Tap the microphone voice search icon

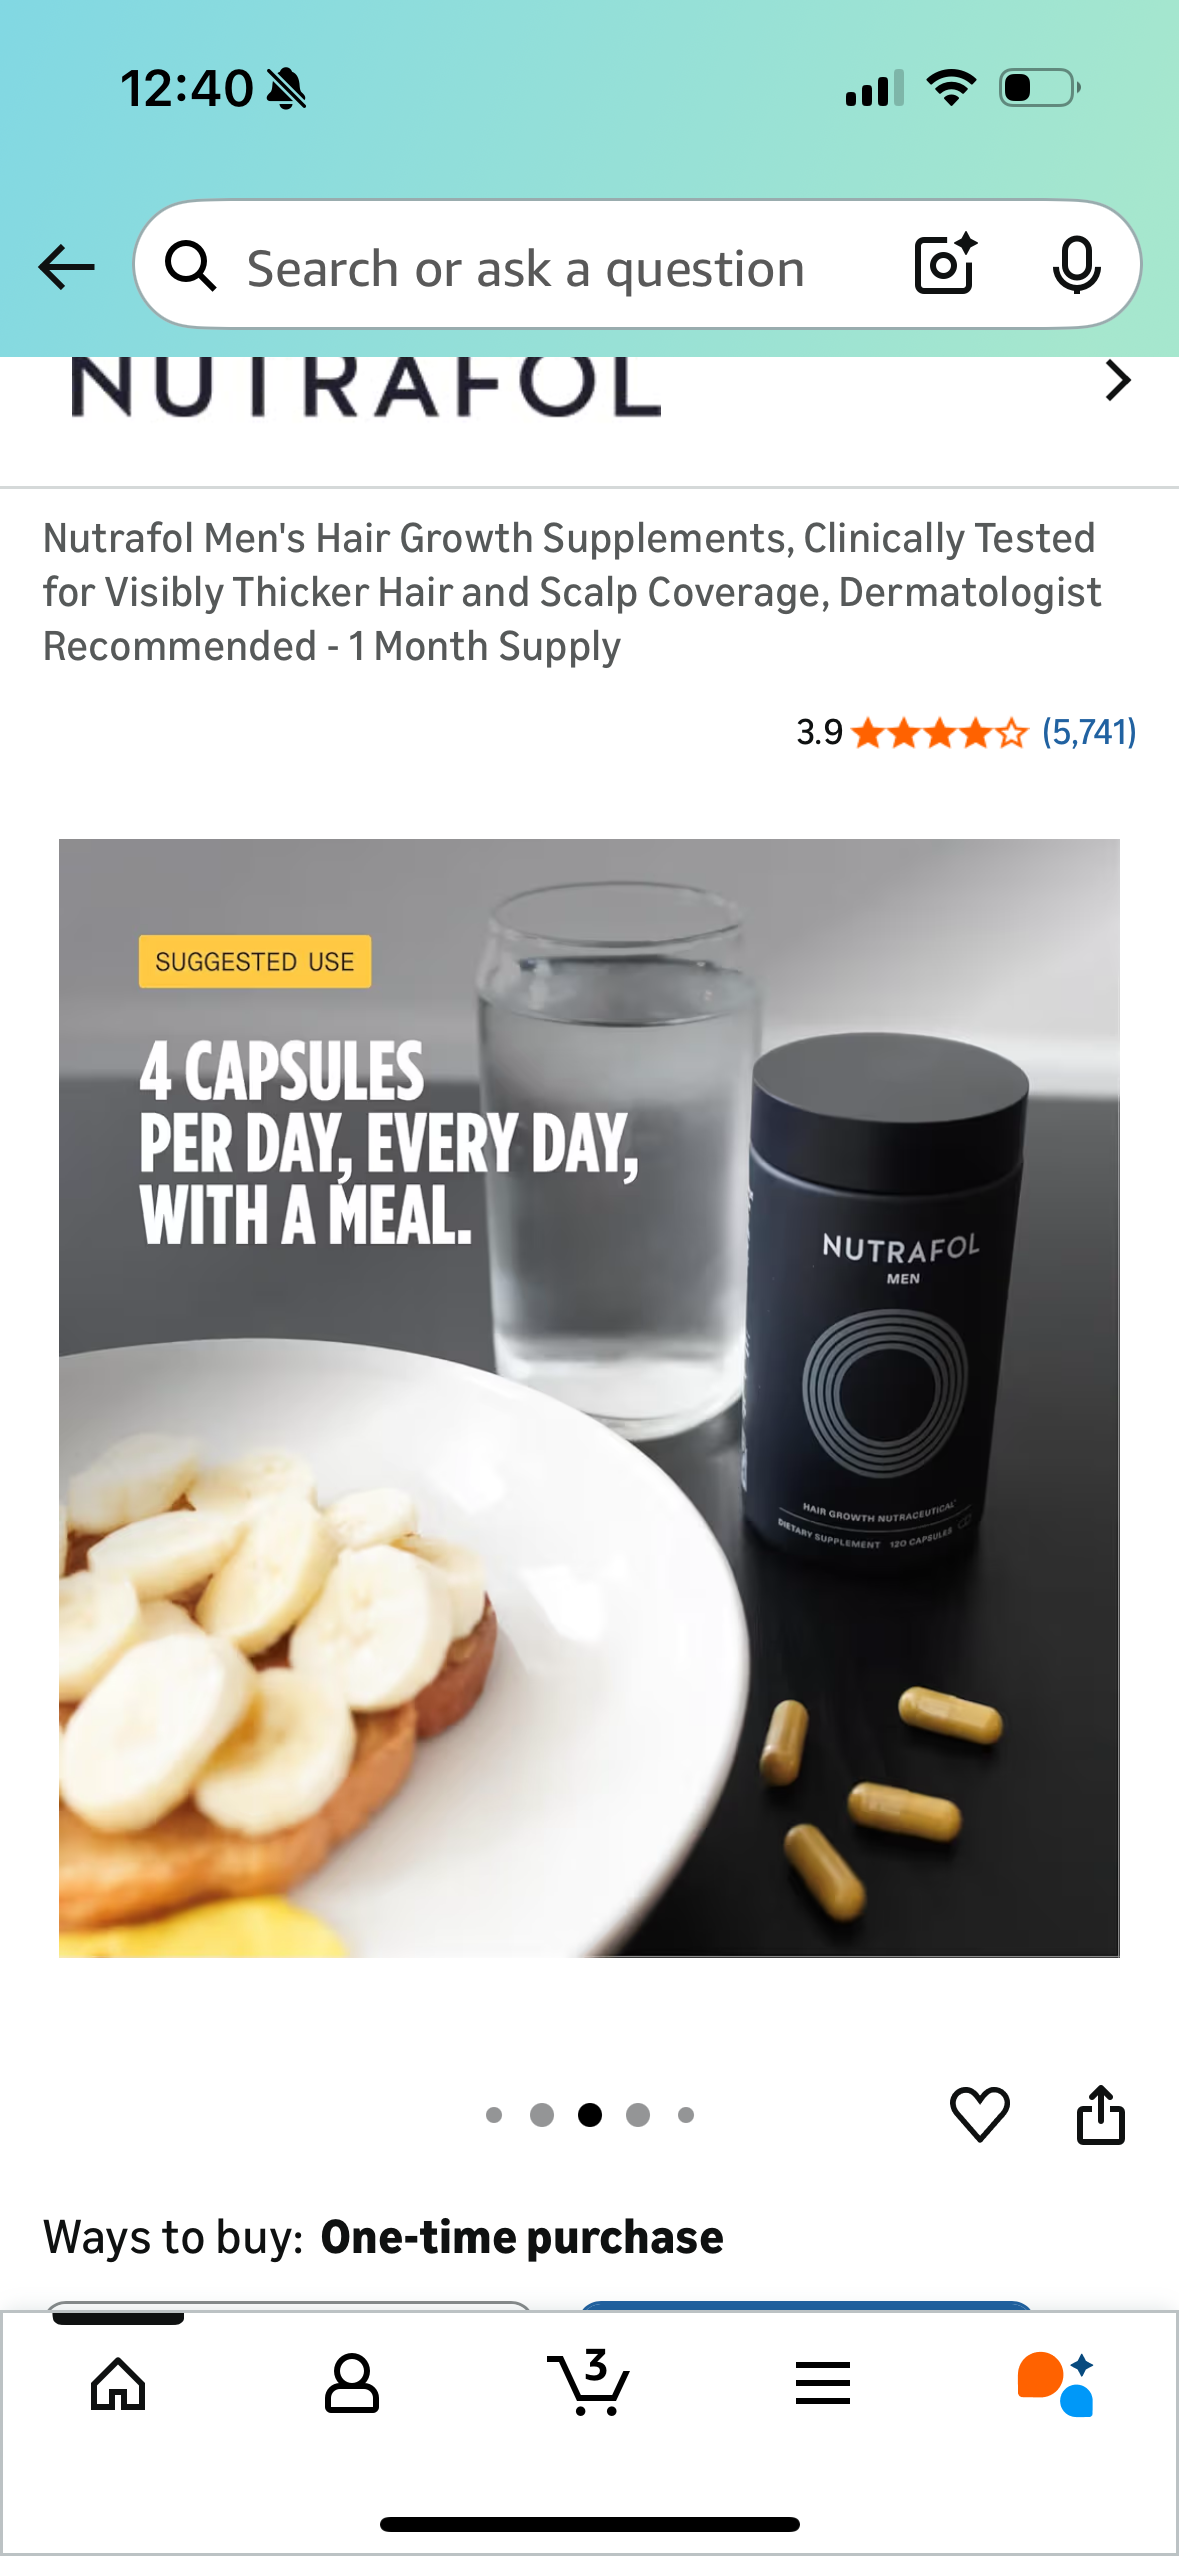click(x=1076, y=266)
